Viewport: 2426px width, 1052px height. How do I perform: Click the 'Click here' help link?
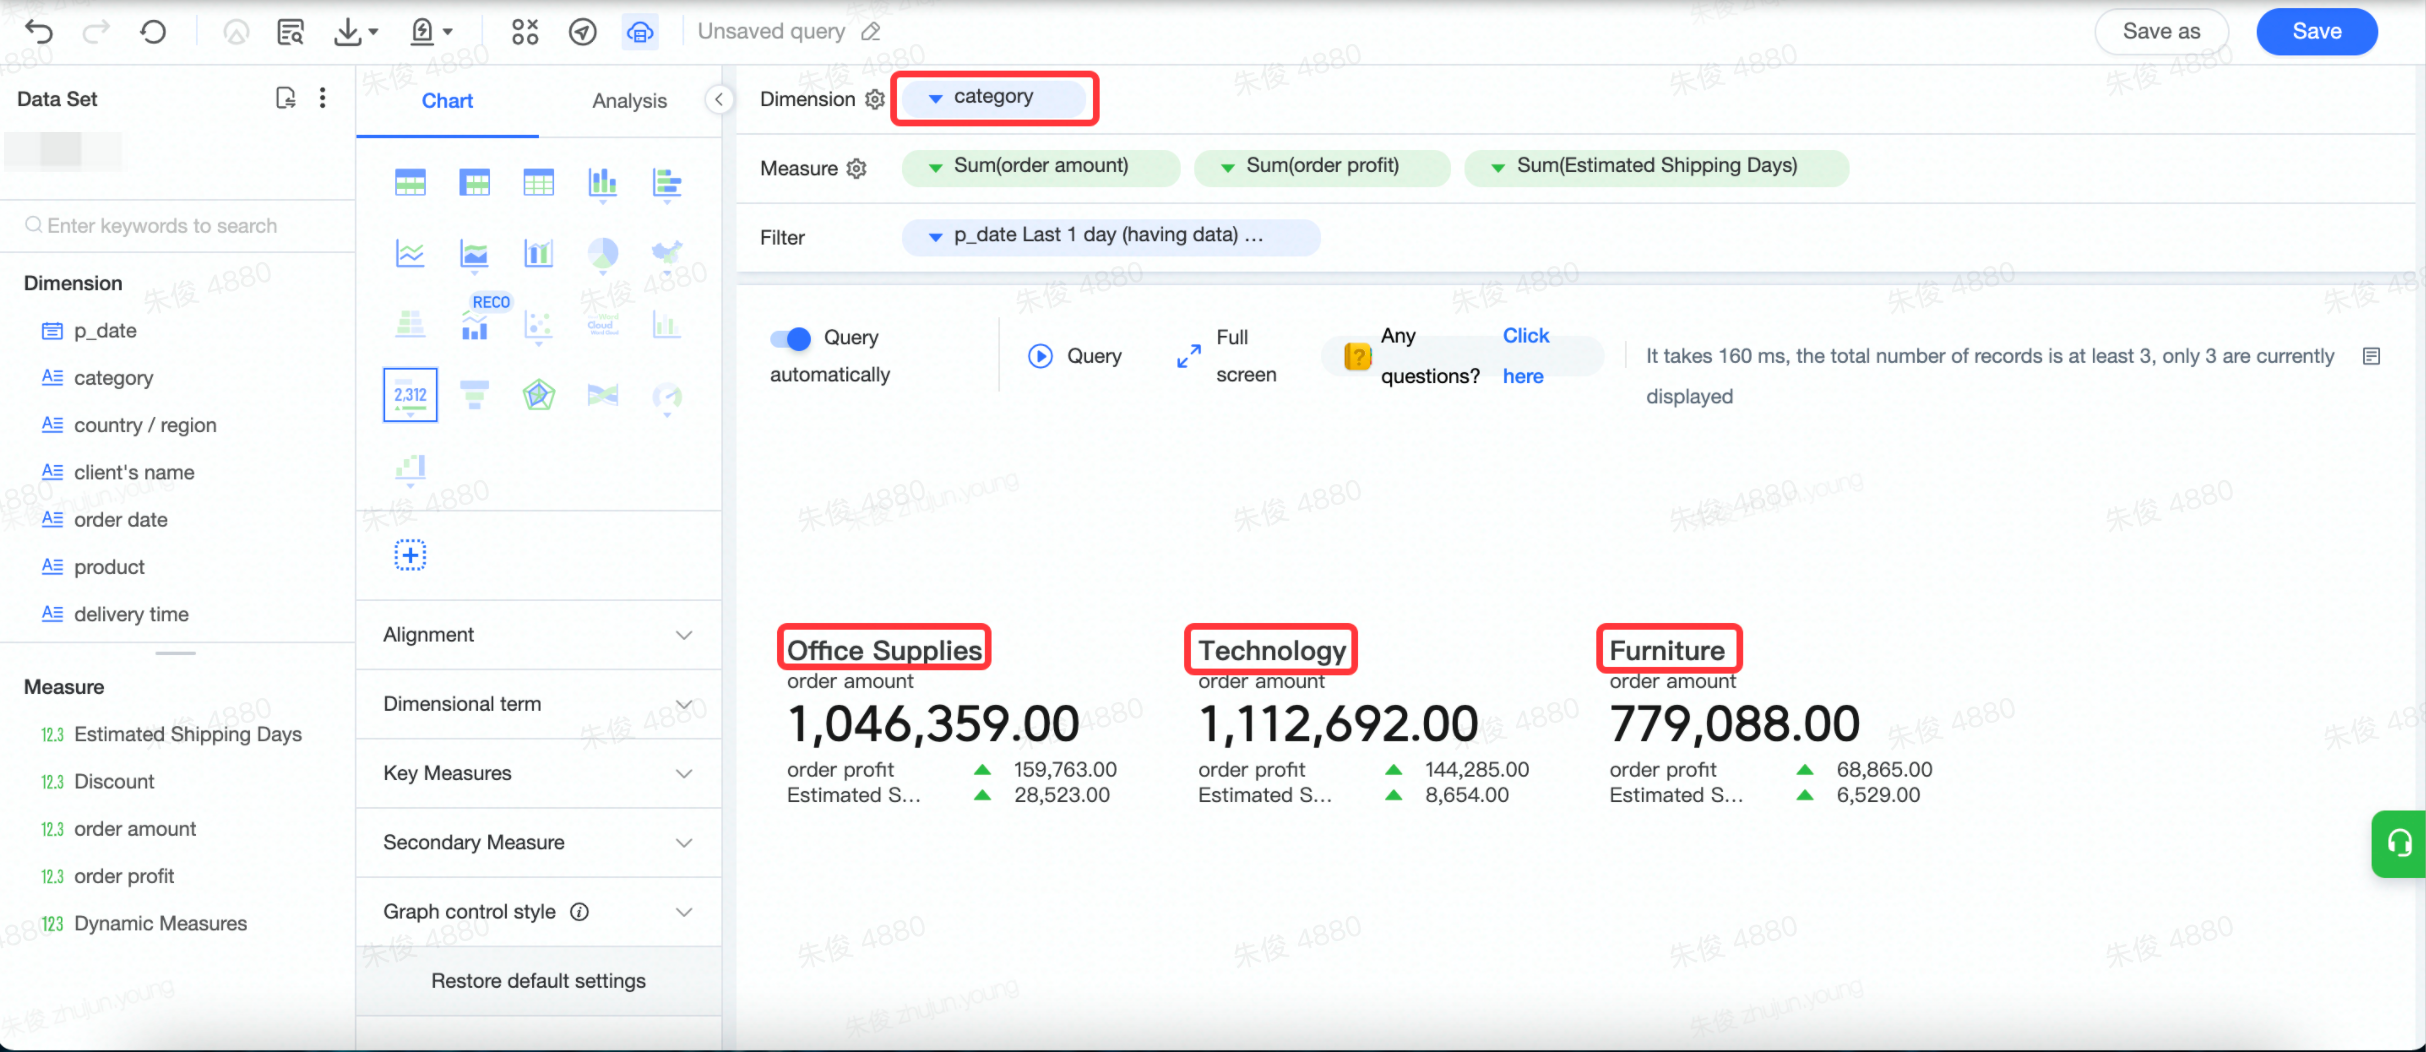tap(1525, 356)
